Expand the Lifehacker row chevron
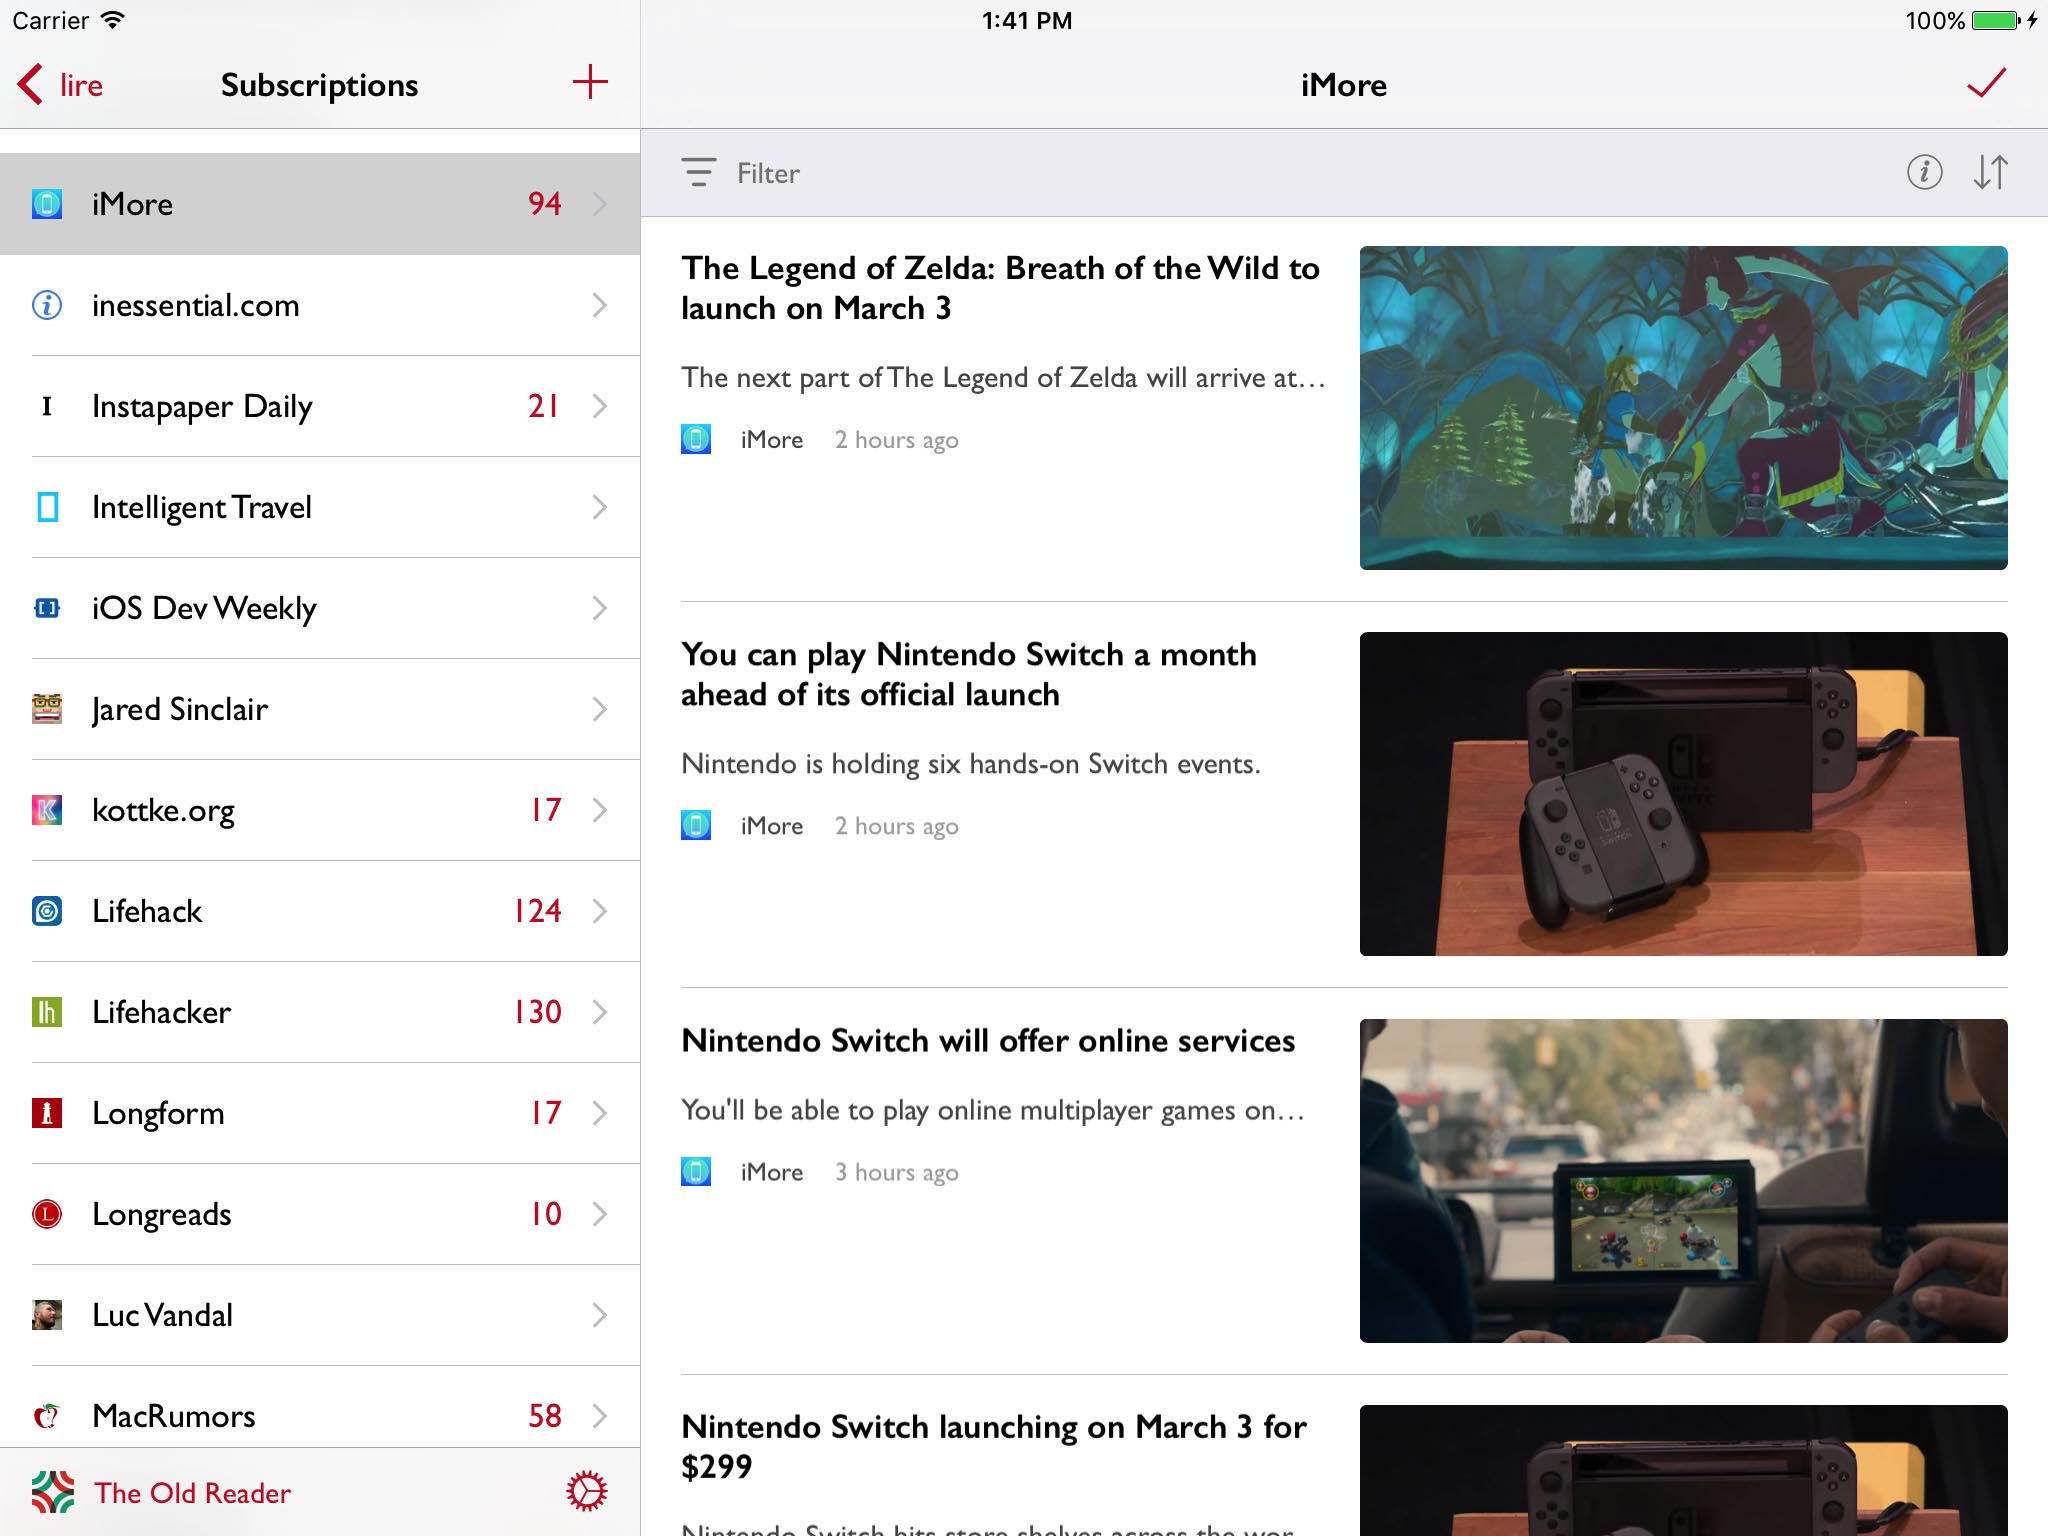This screenshot has height=1536, width=2048. (600, 1012)
